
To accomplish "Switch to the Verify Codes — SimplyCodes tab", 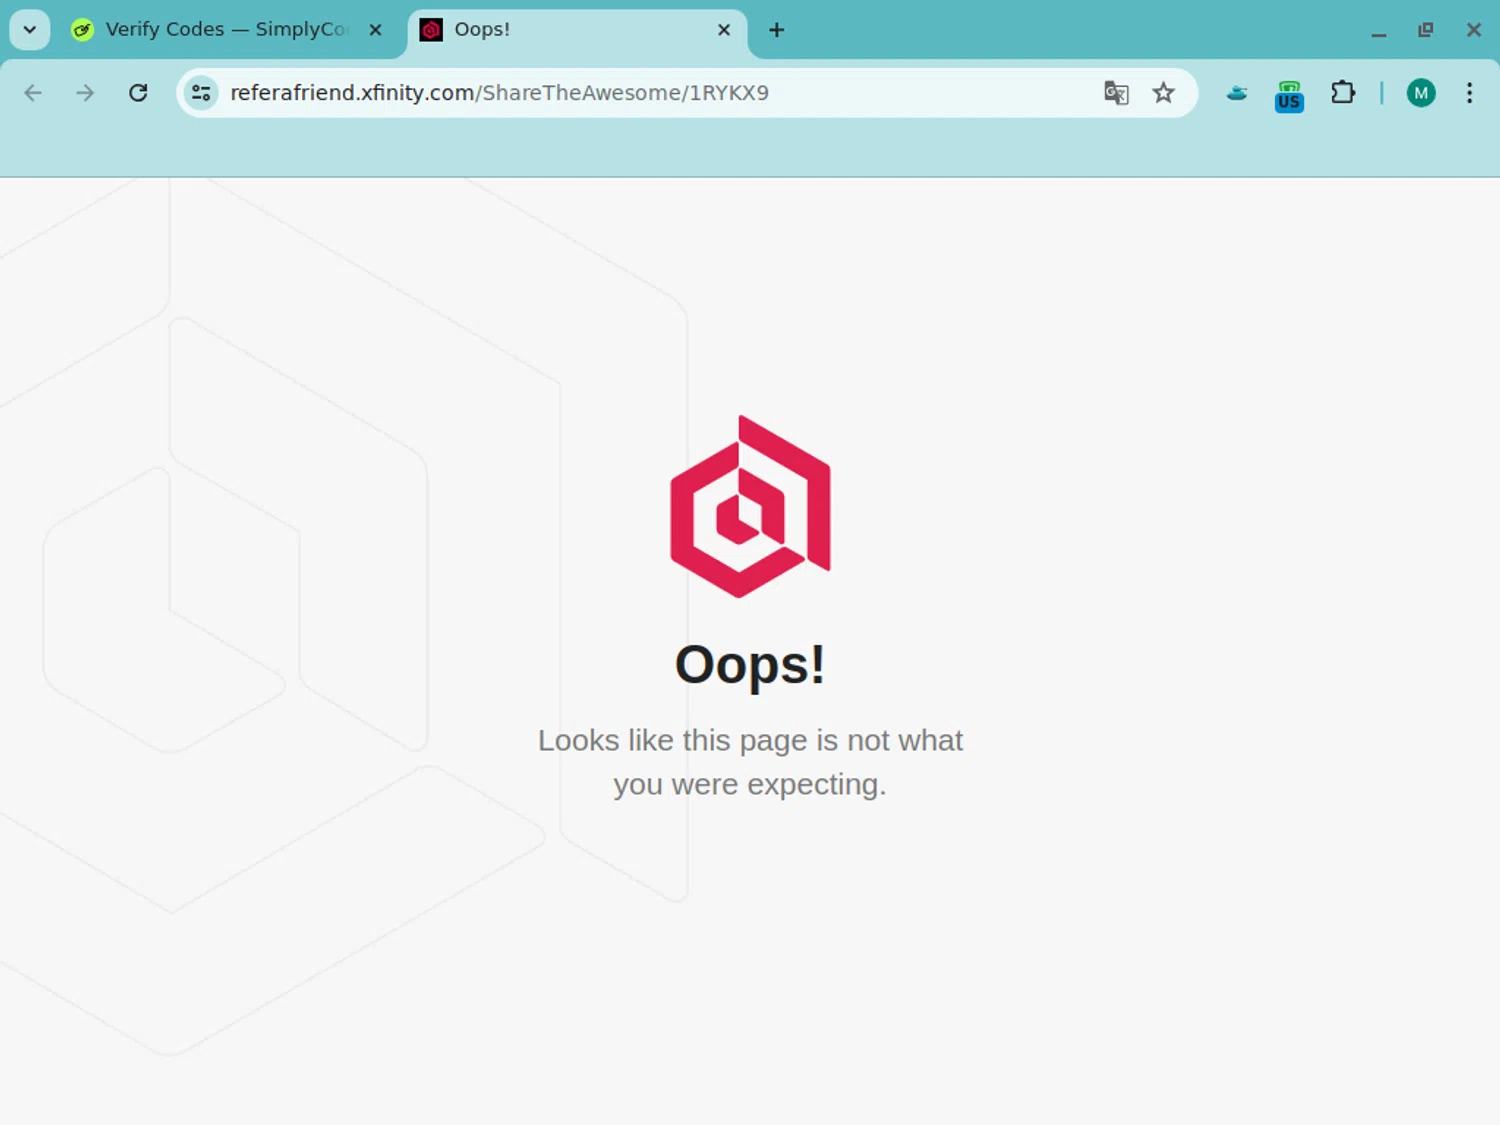I will (x=226, y=30).
